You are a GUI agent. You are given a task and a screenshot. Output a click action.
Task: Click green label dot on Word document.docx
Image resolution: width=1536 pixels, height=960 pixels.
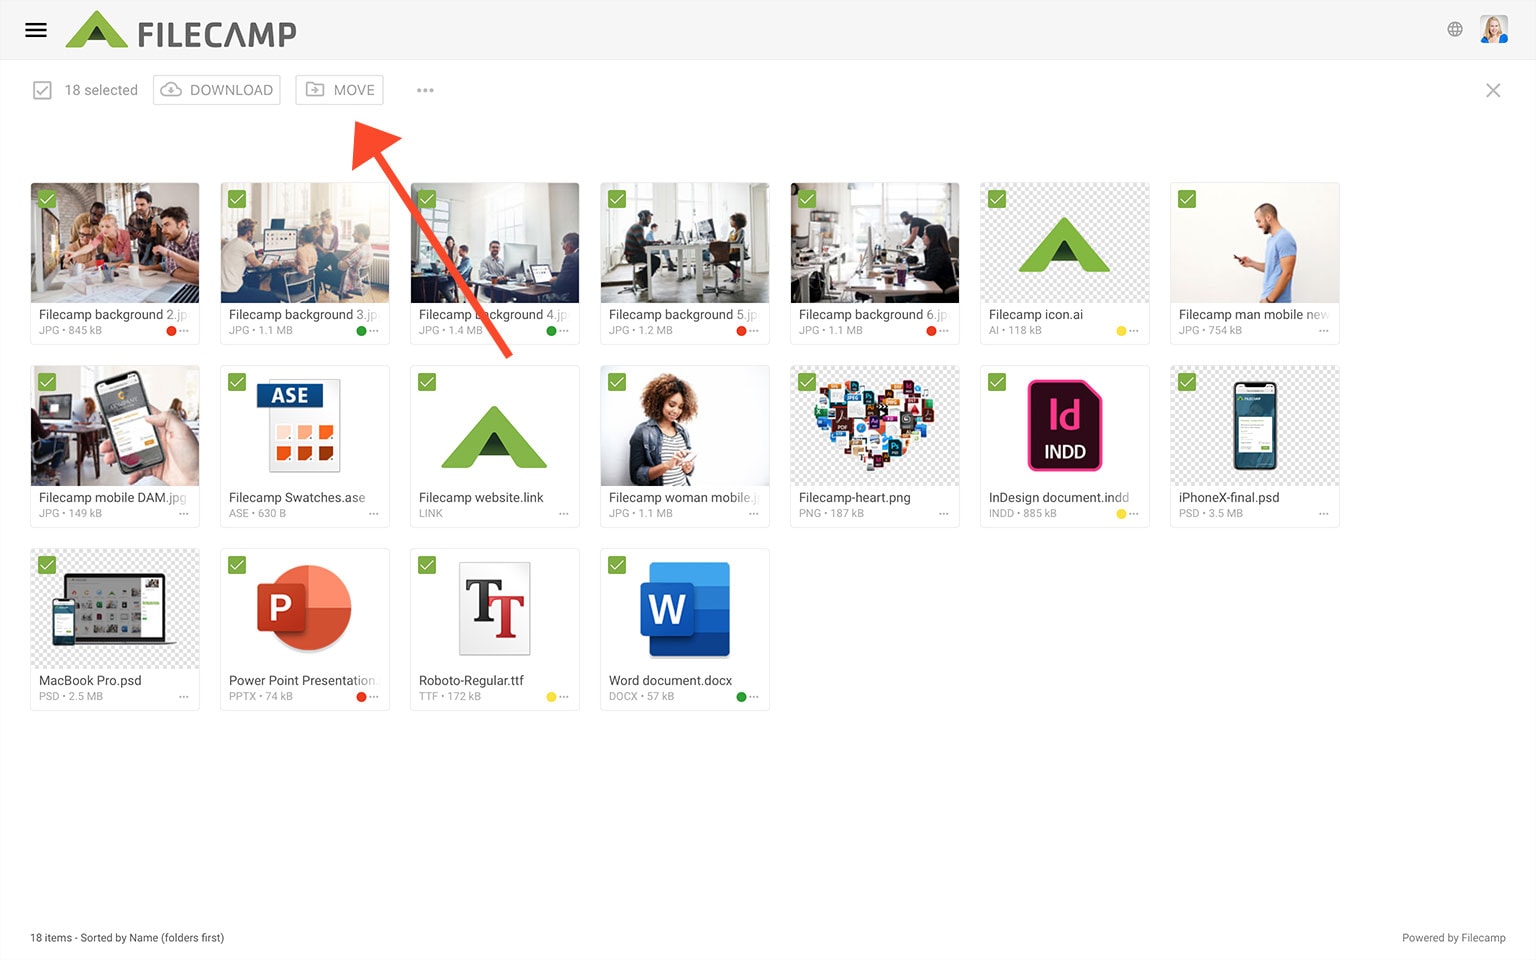pos(741,697)
